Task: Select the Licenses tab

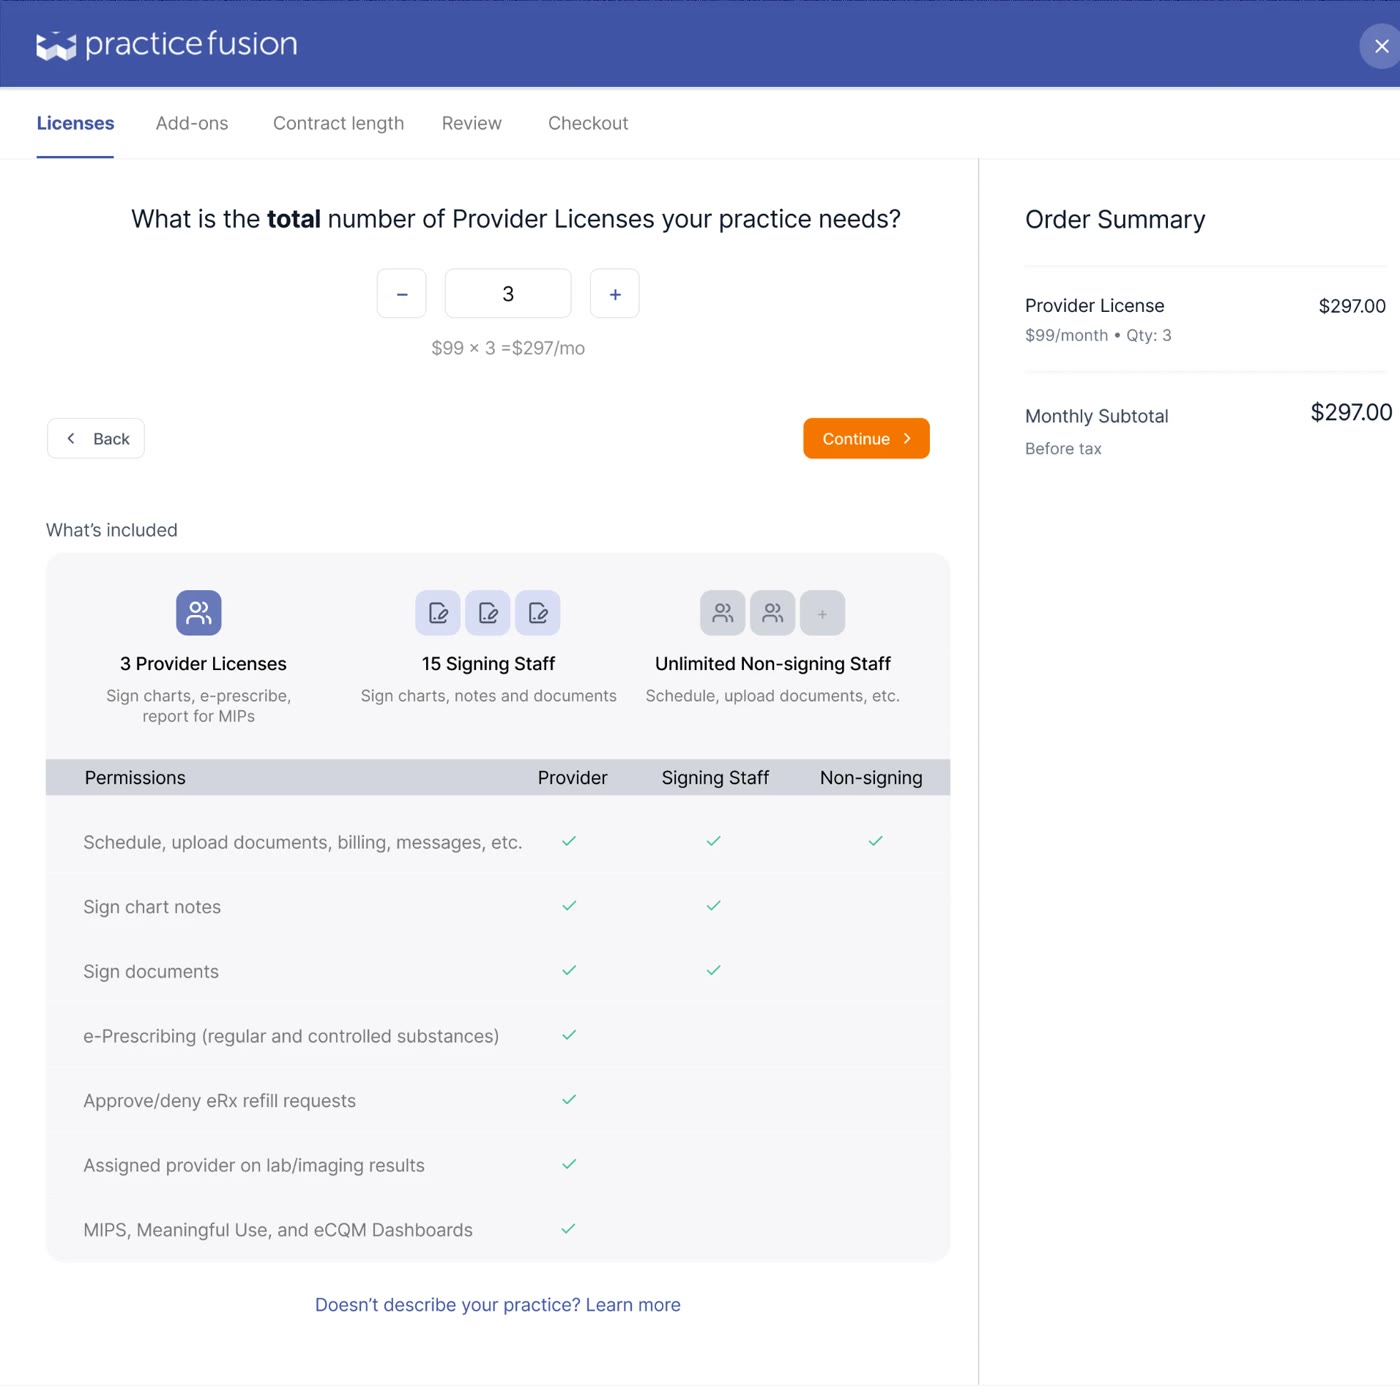Action: (x=75, y=123)
